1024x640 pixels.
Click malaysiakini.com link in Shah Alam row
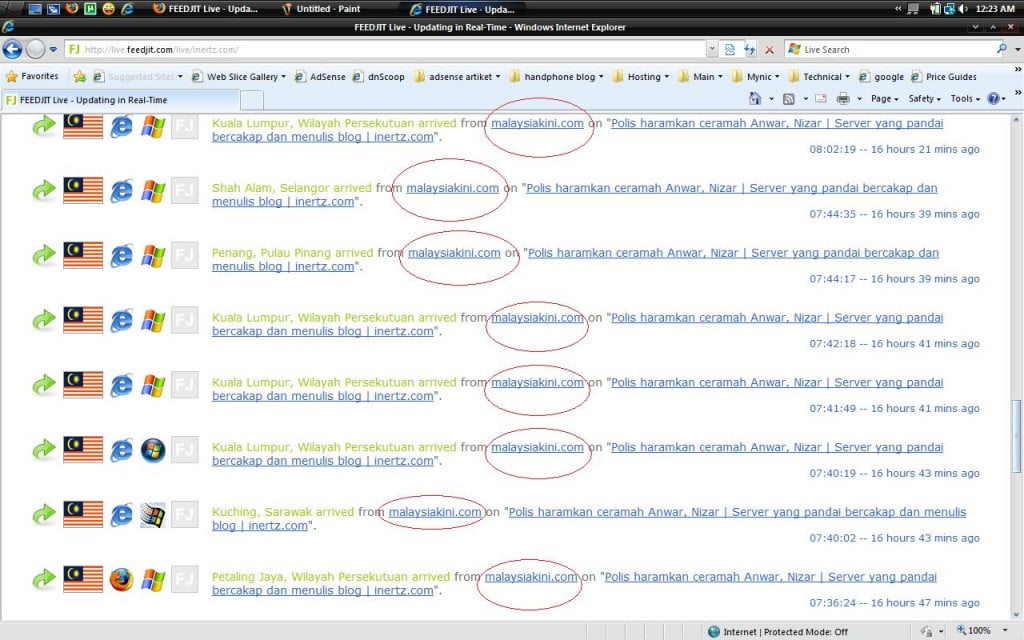[x=453, y=188]
